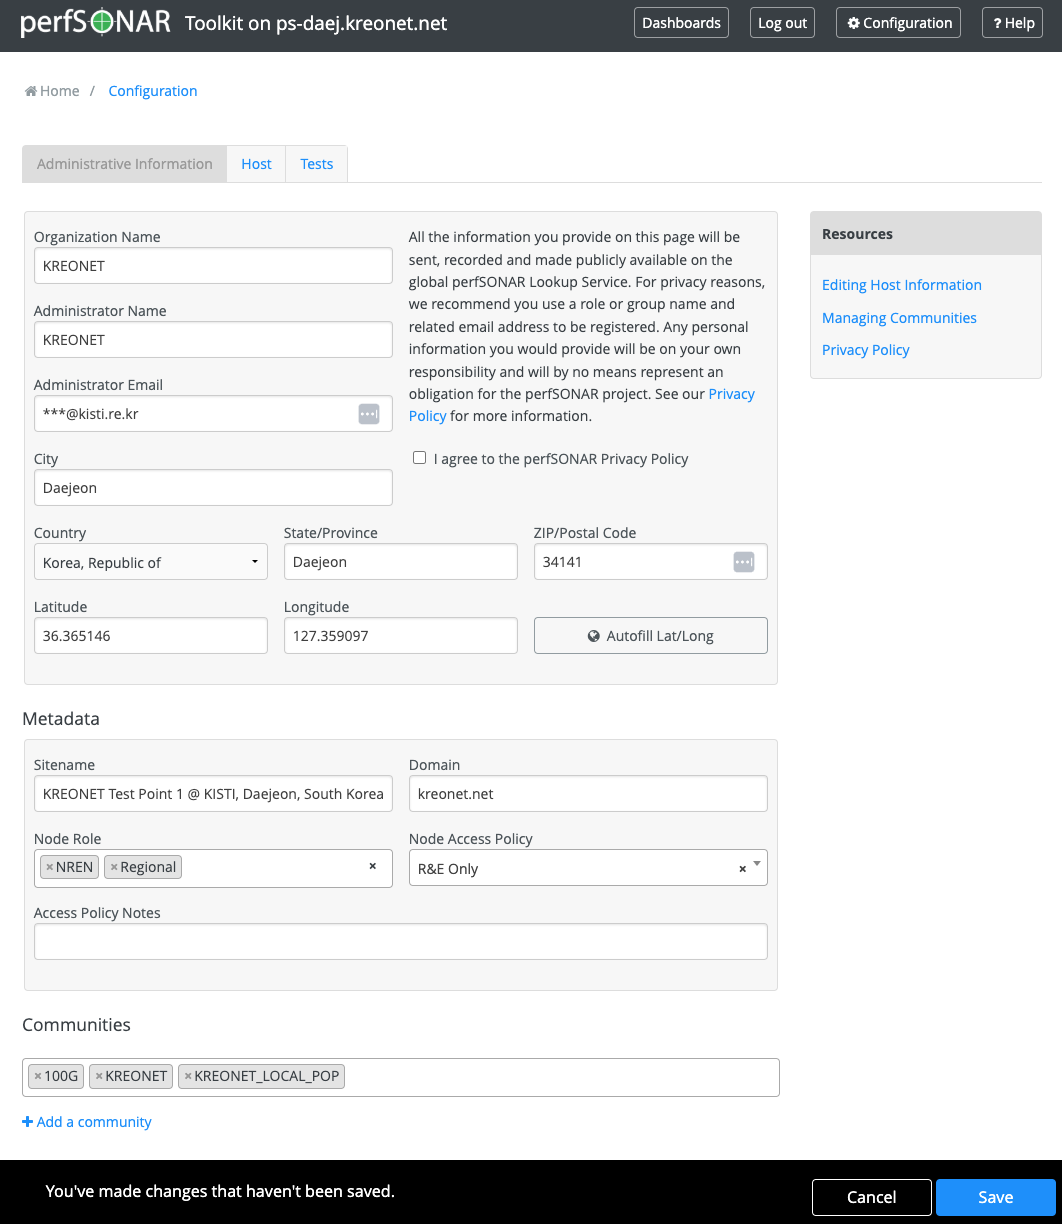
Task: Expand the Node Access Policy dropdown arrow
Action: point(757,865)
